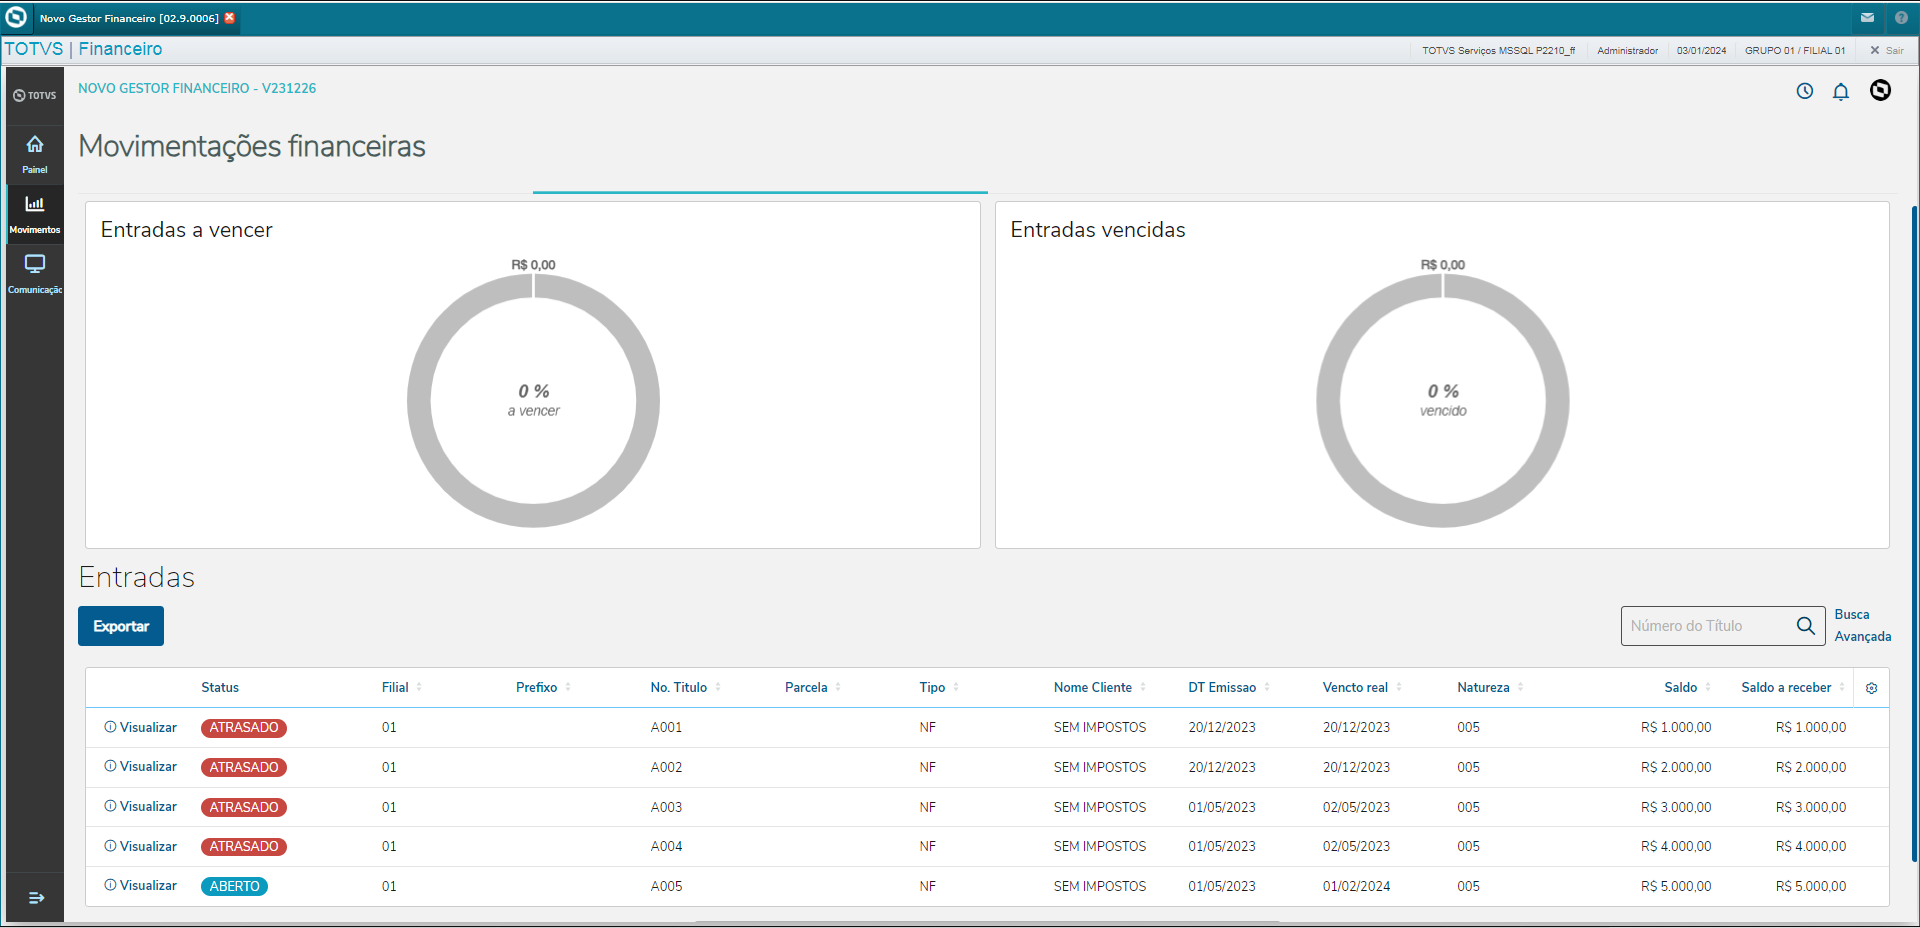Click GRUPO 01 / FILIAL 01 header
Screen dimensions: 1920x928
(1795, 51)
